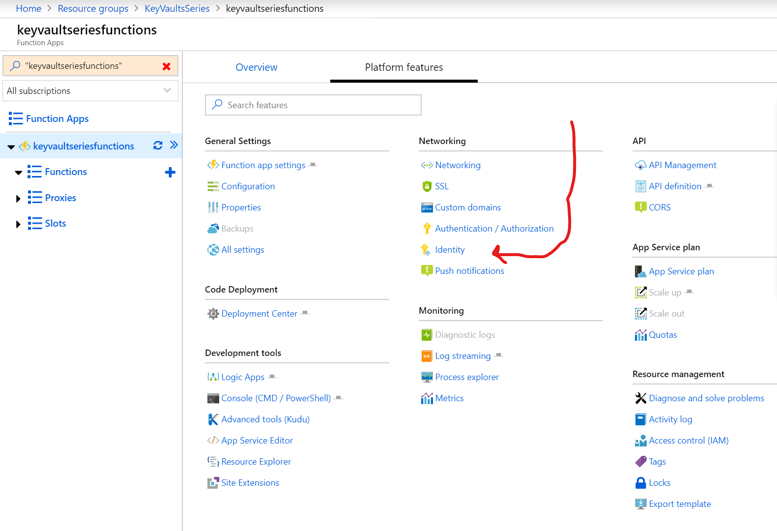Click the Identity key icon
777x531 pixels.
tap(426, 250)
